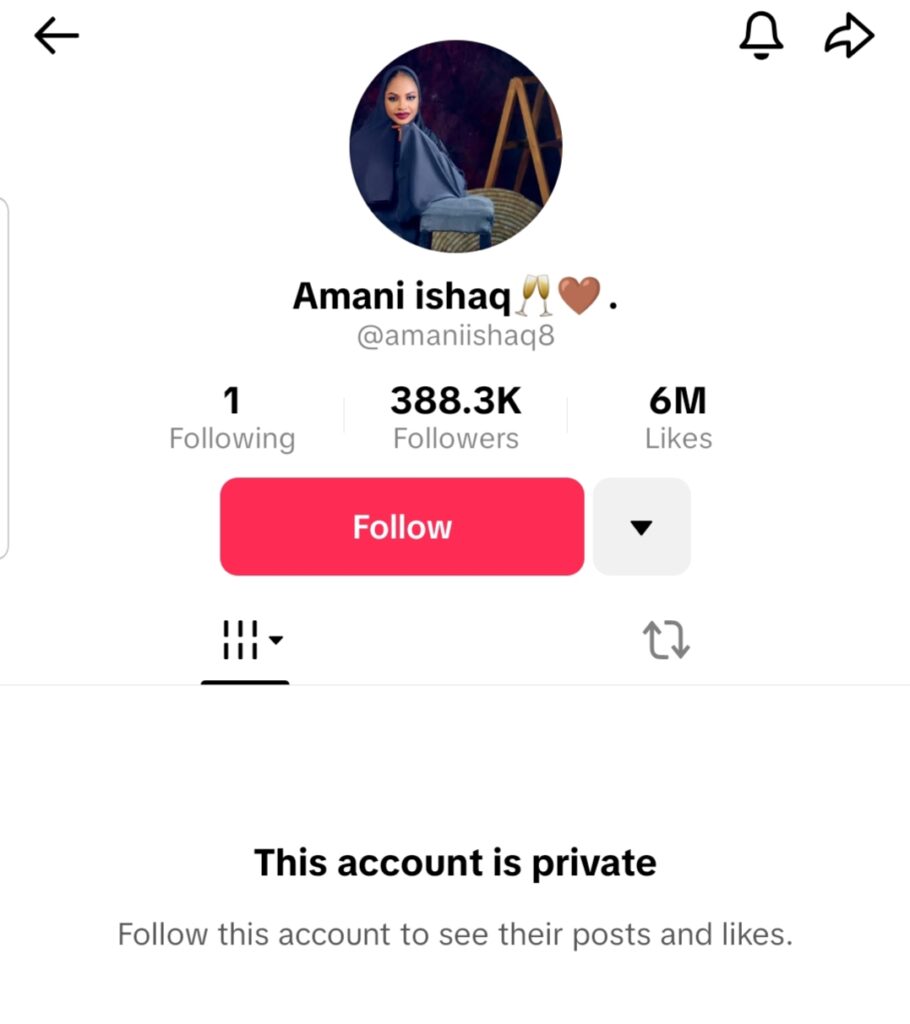Select the posts grid tab
Screen dimensions: 910x1024
(240, 640)
